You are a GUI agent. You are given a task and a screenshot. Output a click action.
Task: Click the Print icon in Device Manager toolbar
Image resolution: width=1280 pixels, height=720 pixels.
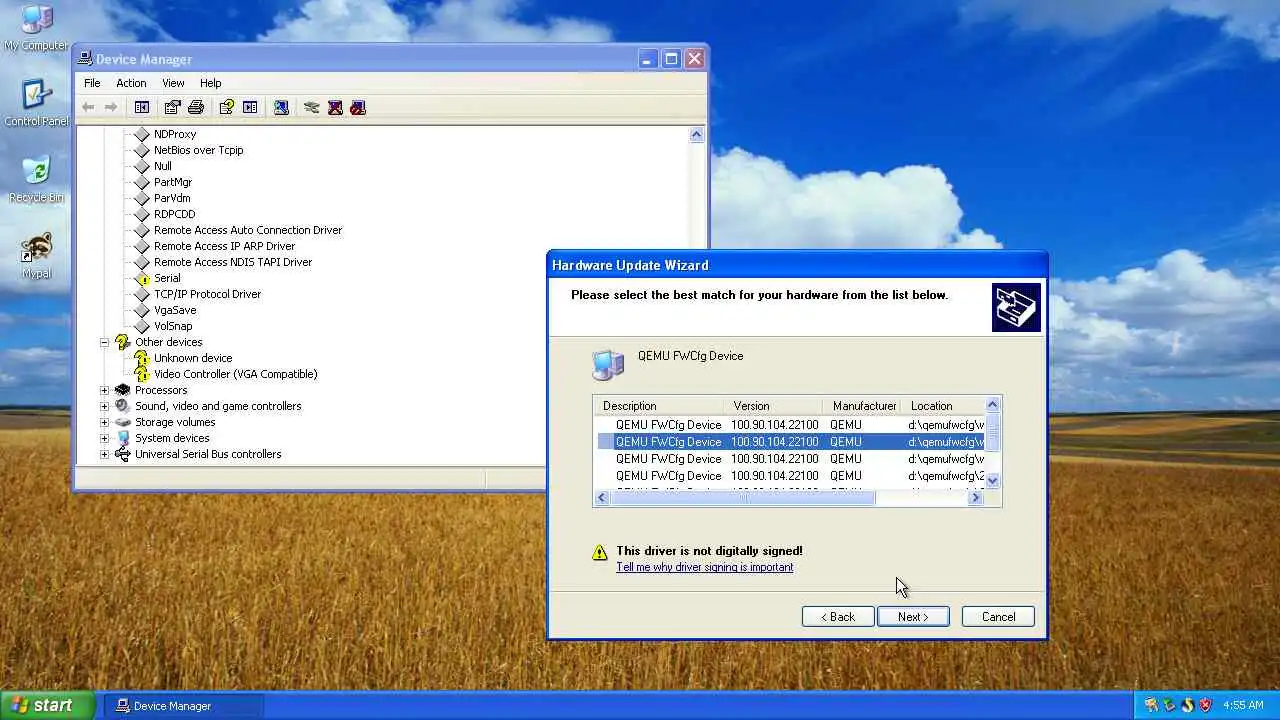click(x=196, y=107)
